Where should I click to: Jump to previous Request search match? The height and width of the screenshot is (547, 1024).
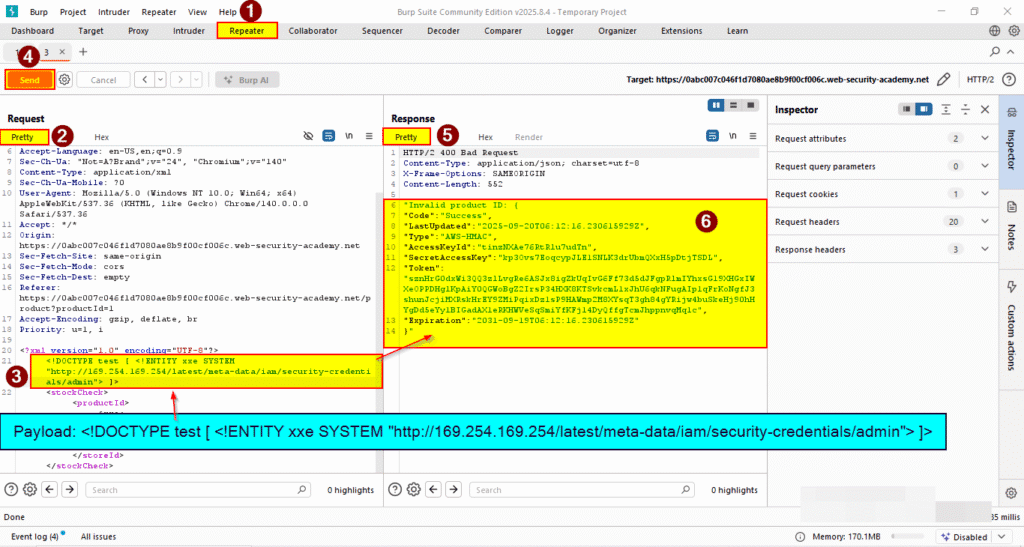click(50, 489)
